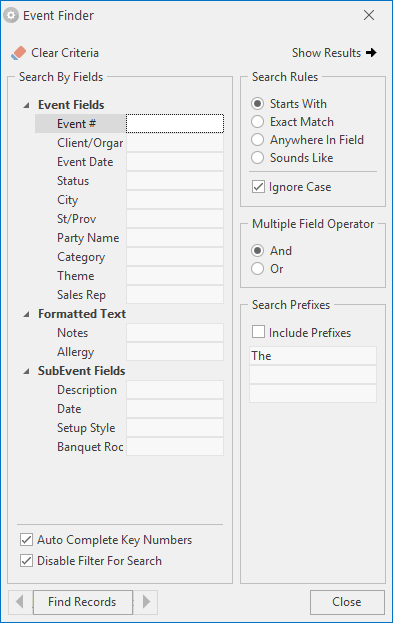This screenshot has height=623, width=393.
Task: Click the Event Finder gear icon
Action: point(11,15)
